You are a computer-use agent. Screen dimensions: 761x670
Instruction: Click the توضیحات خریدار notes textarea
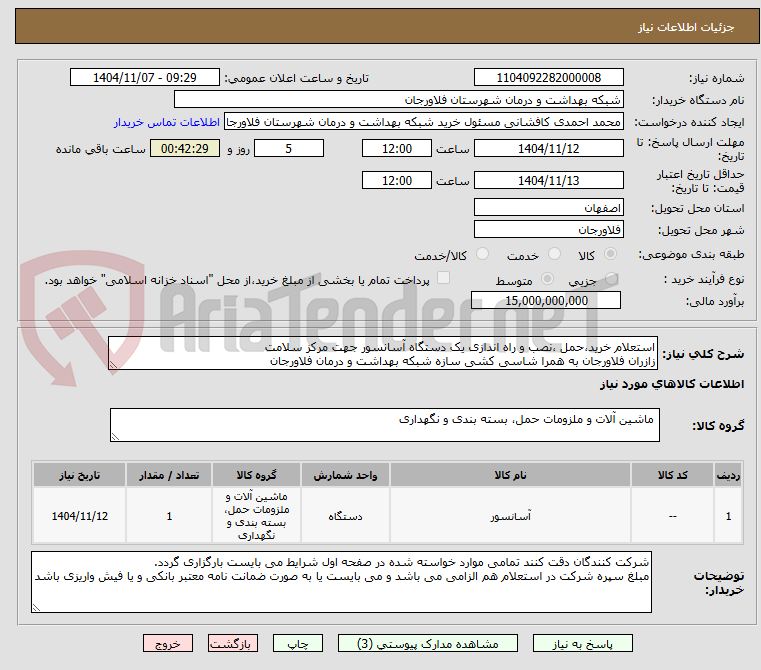coord(341,582)
